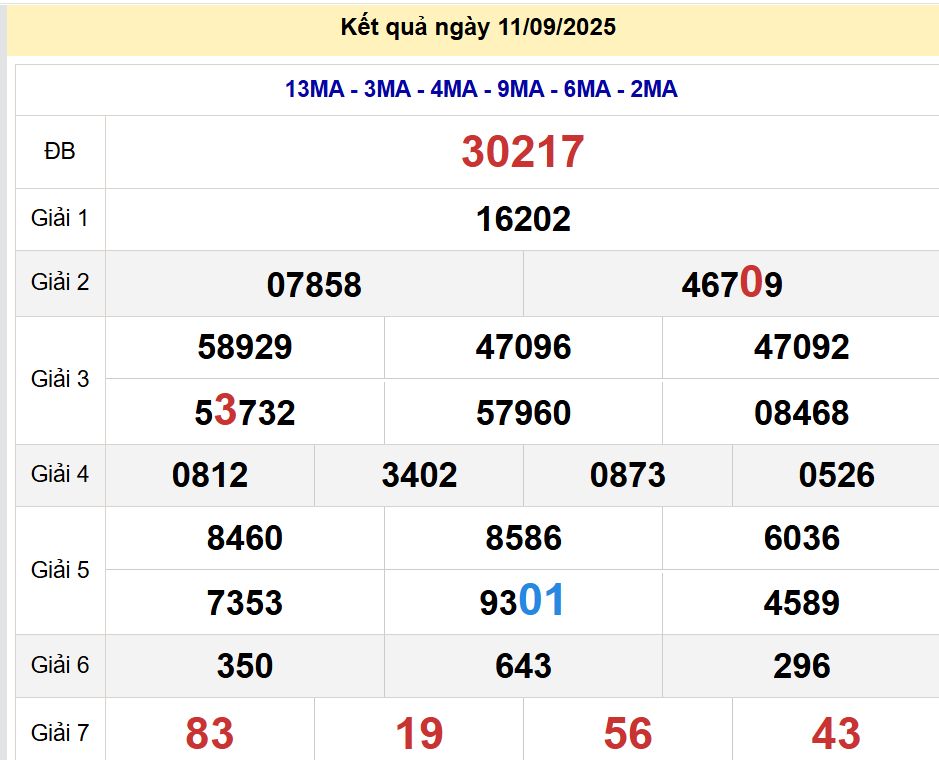The height and width of the screenshot is (760, 939).
Task: Select the Giải 5 number 9301
Action: tap(523, 602)
